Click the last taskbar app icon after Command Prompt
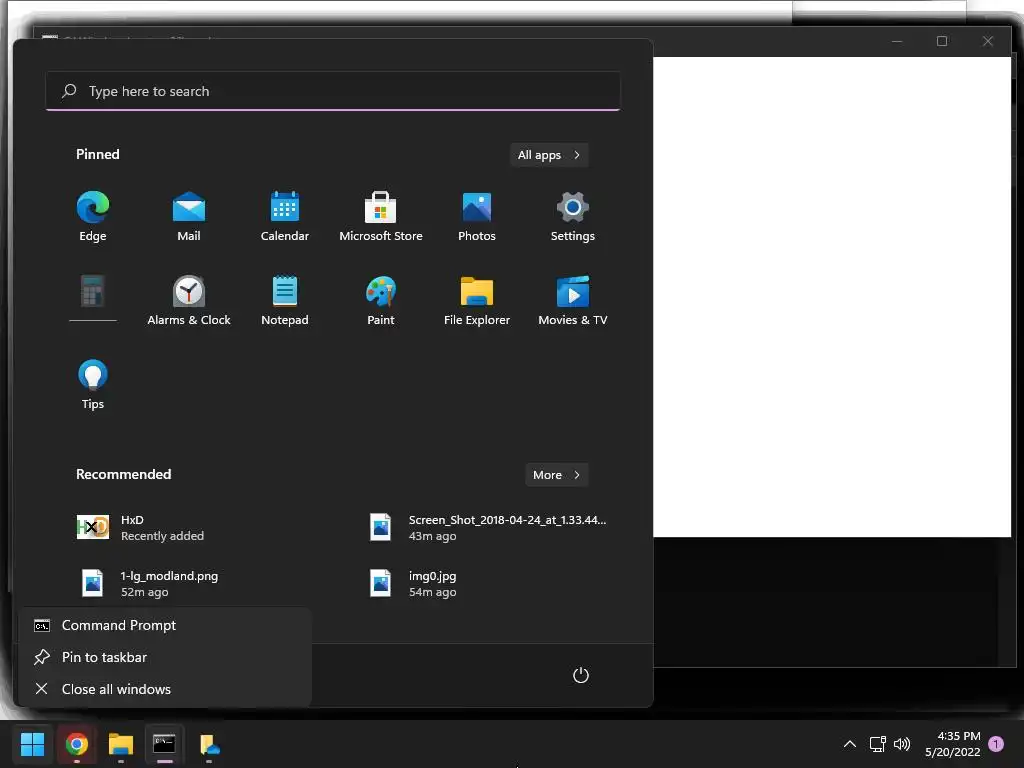Screen dimensions: 1024x768 click(x=209, y=744)
